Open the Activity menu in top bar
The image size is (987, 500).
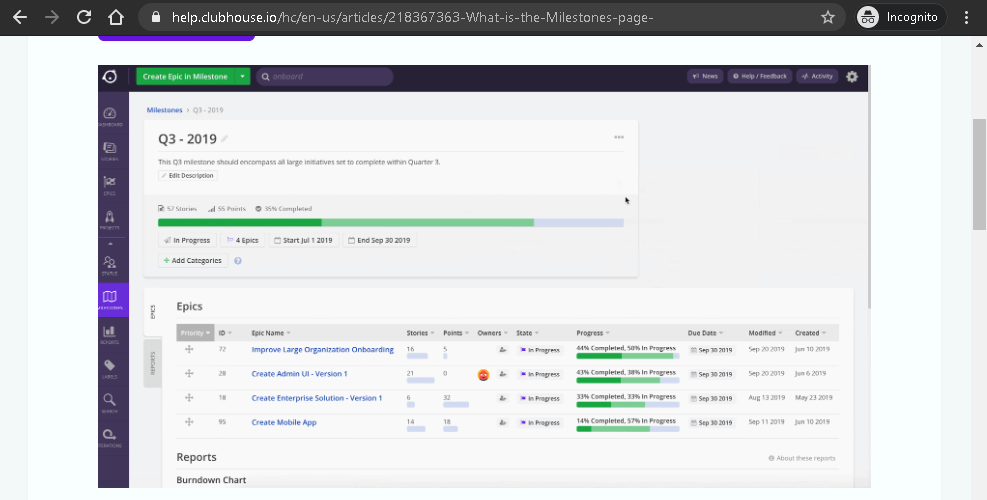coord(817,76)
